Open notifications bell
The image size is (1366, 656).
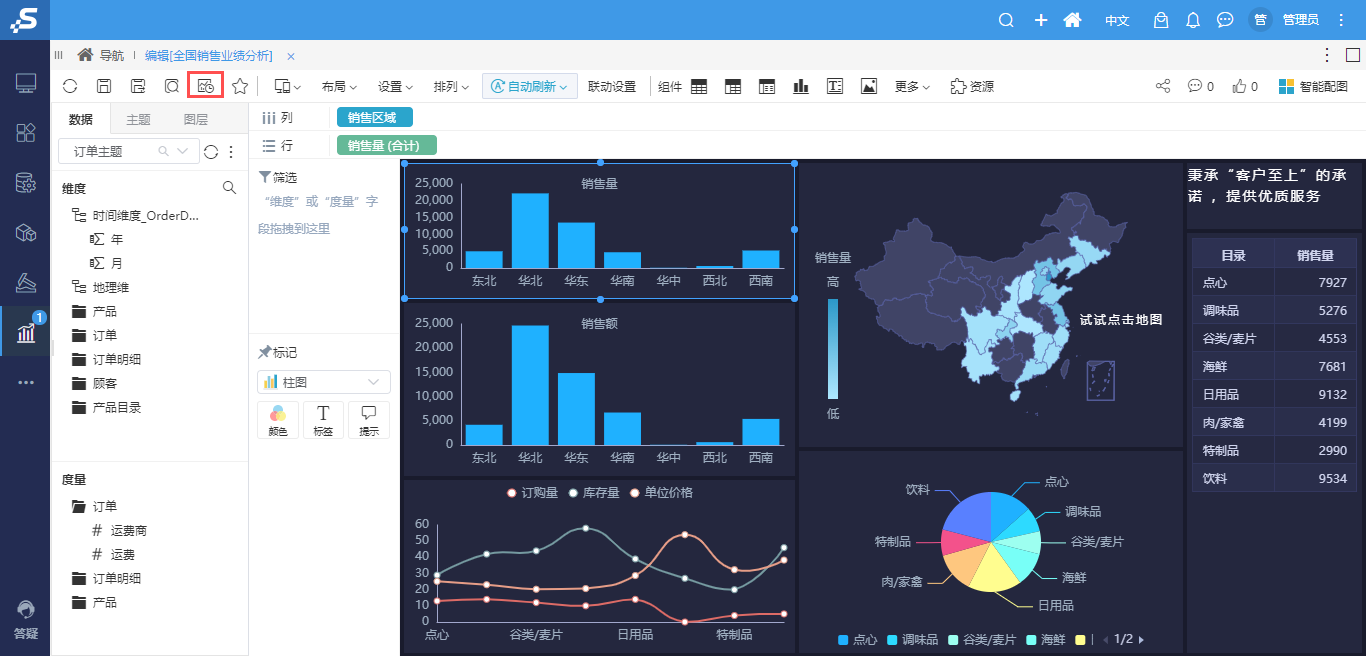pyautogui.click(x=1193, y=20)
